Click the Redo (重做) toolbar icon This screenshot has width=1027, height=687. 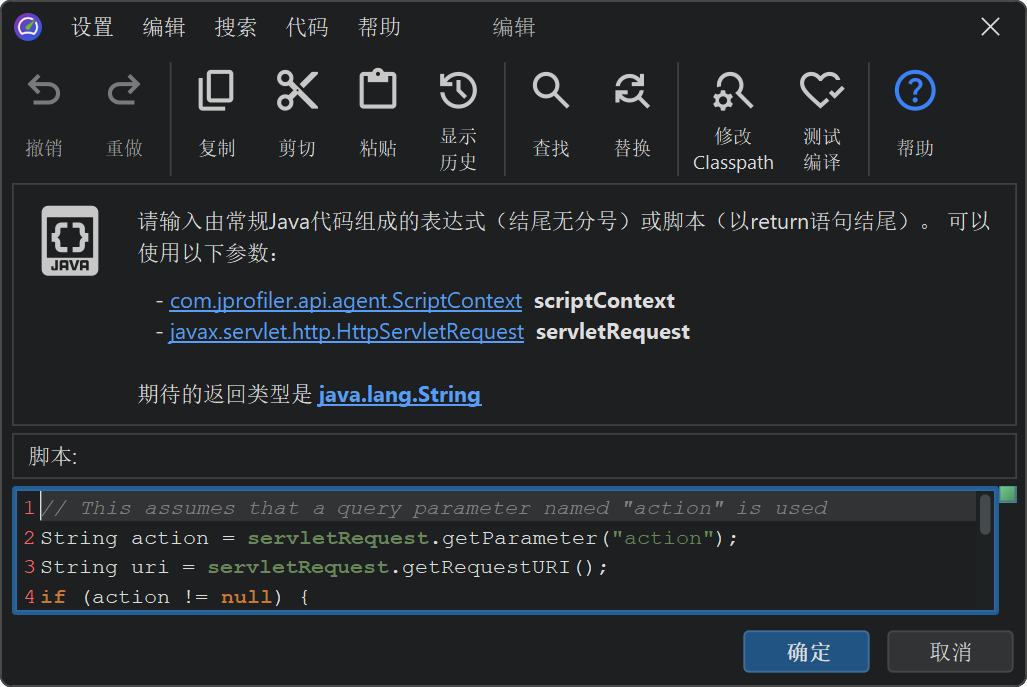124,92
